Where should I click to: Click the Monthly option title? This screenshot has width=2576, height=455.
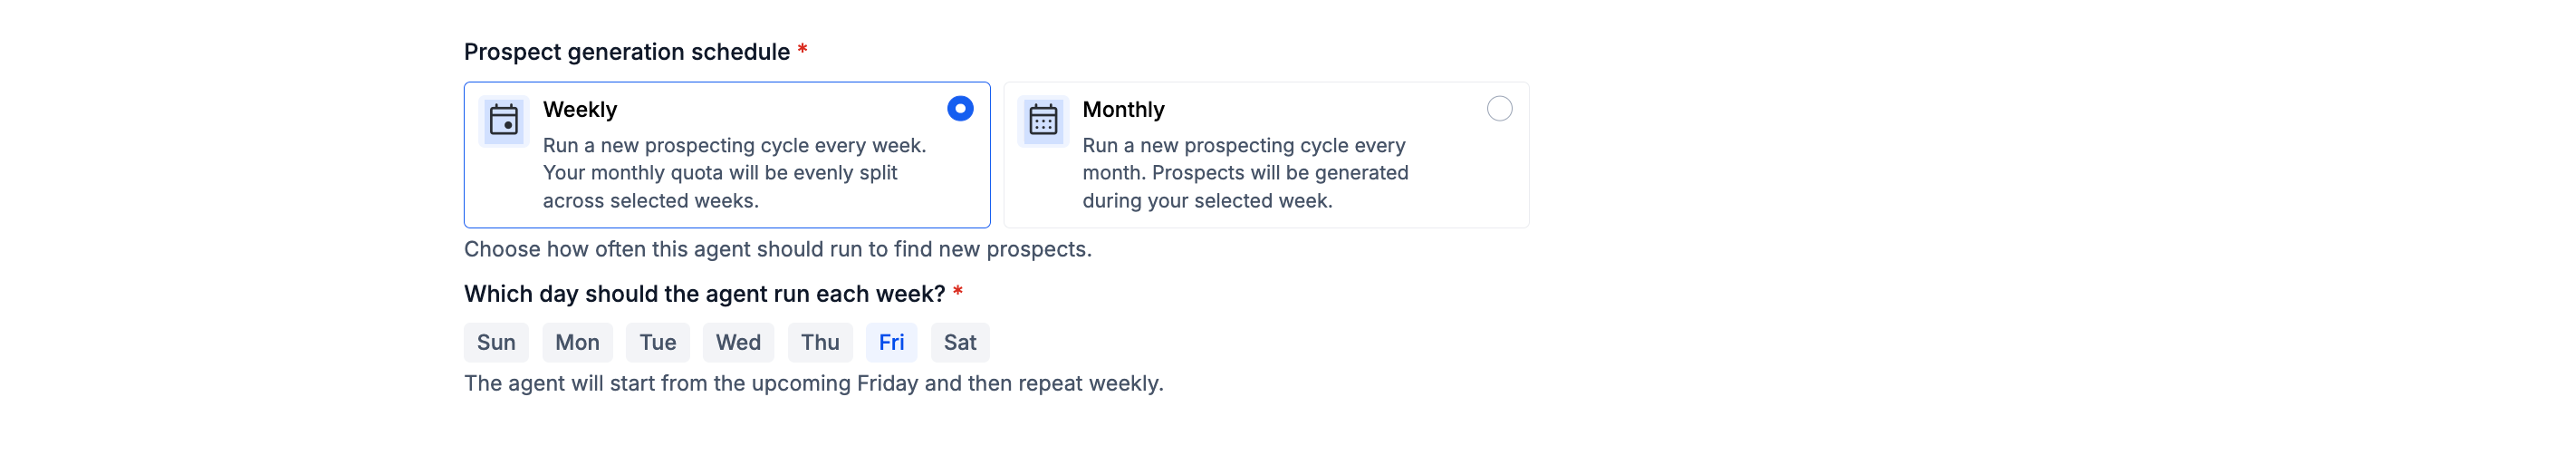coord(1123,110)
